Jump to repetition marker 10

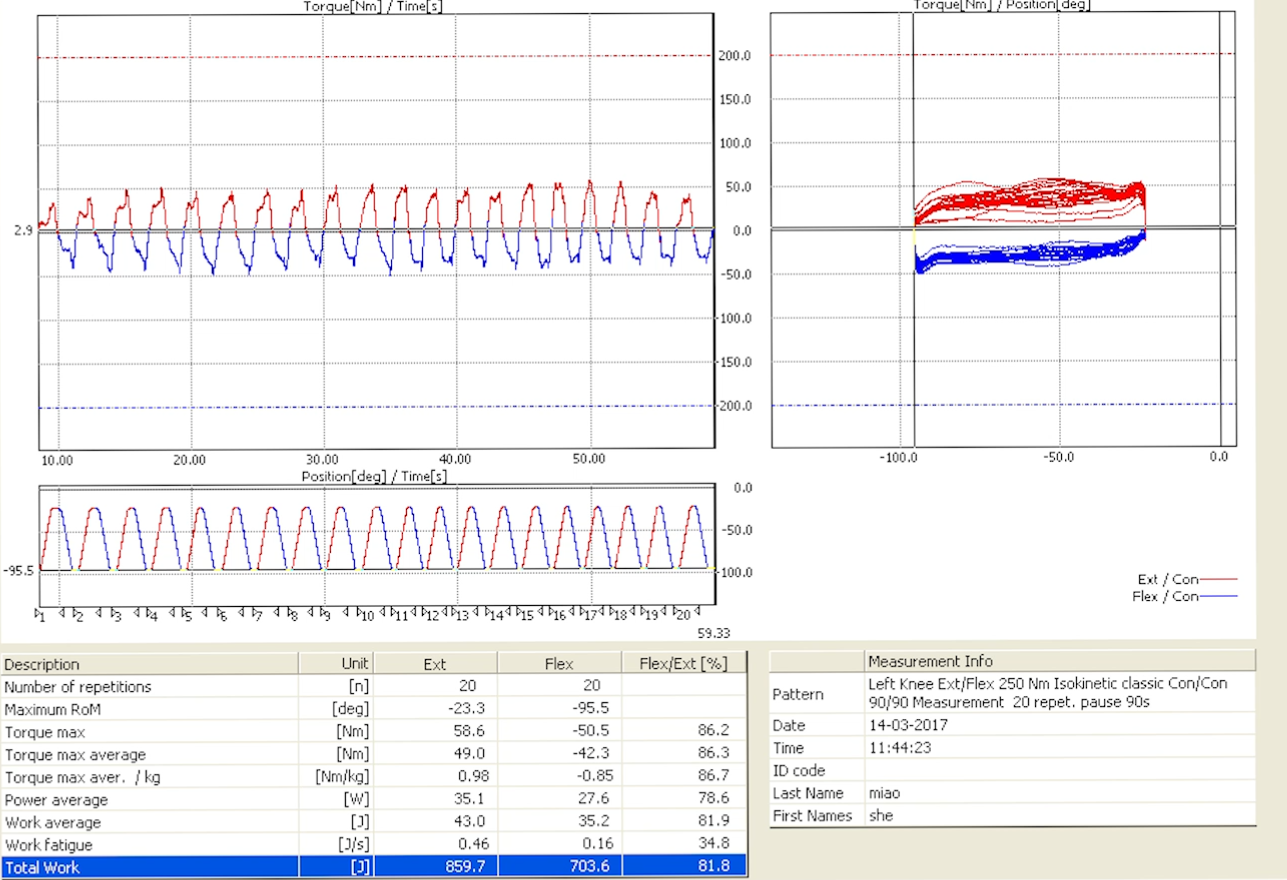(367, 615)
